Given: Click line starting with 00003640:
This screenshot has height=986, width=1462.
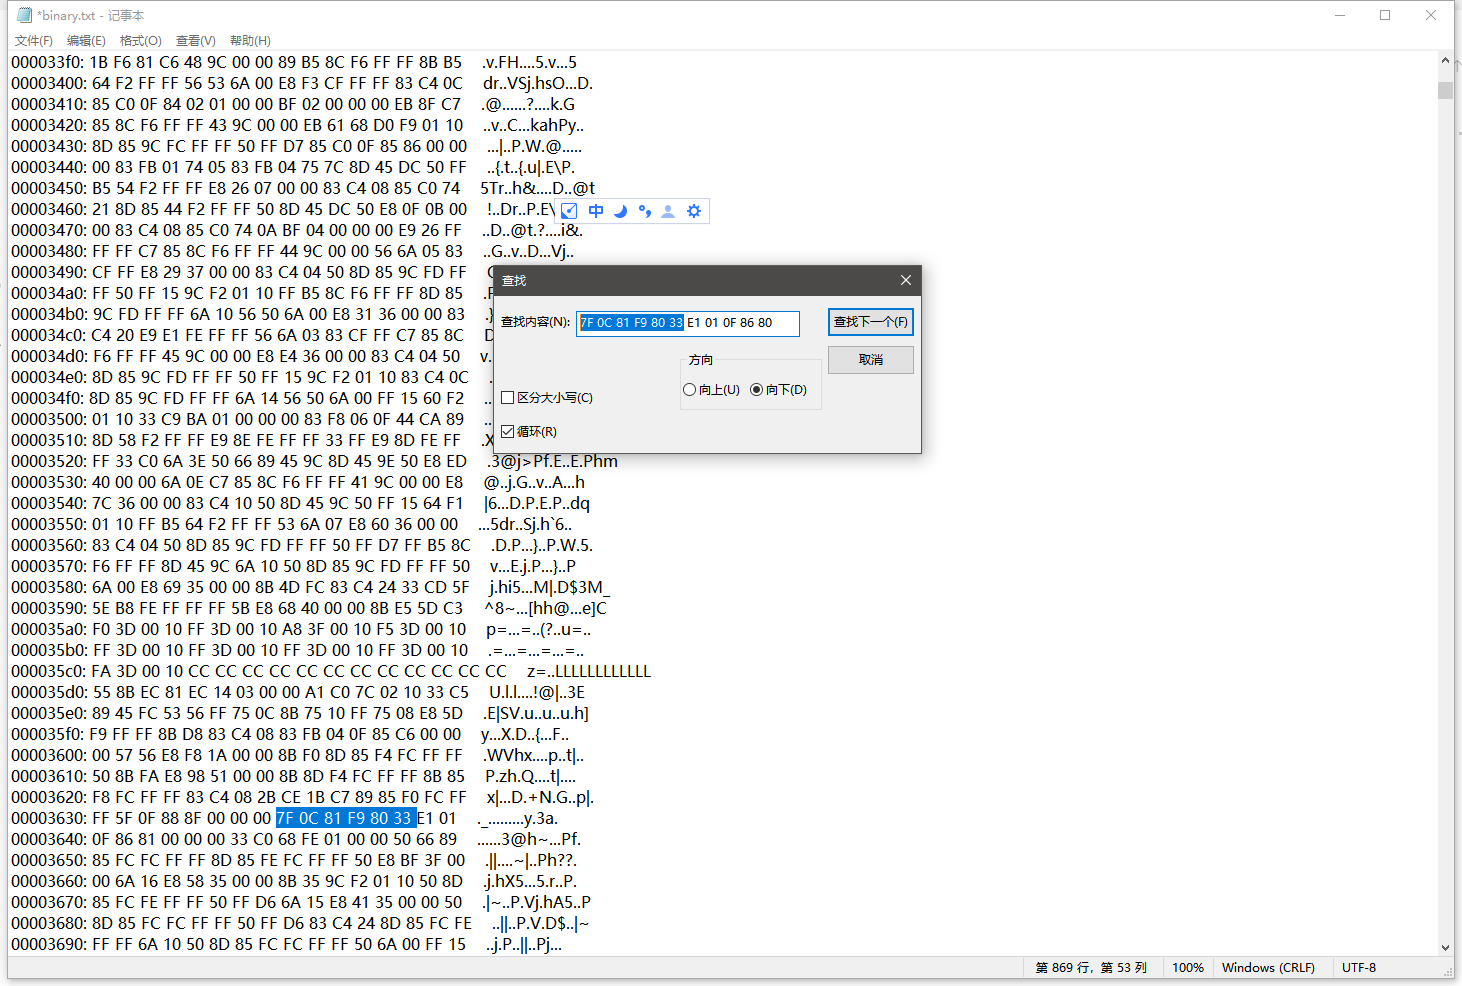Looking at the screenshot, I should [296, 839].
